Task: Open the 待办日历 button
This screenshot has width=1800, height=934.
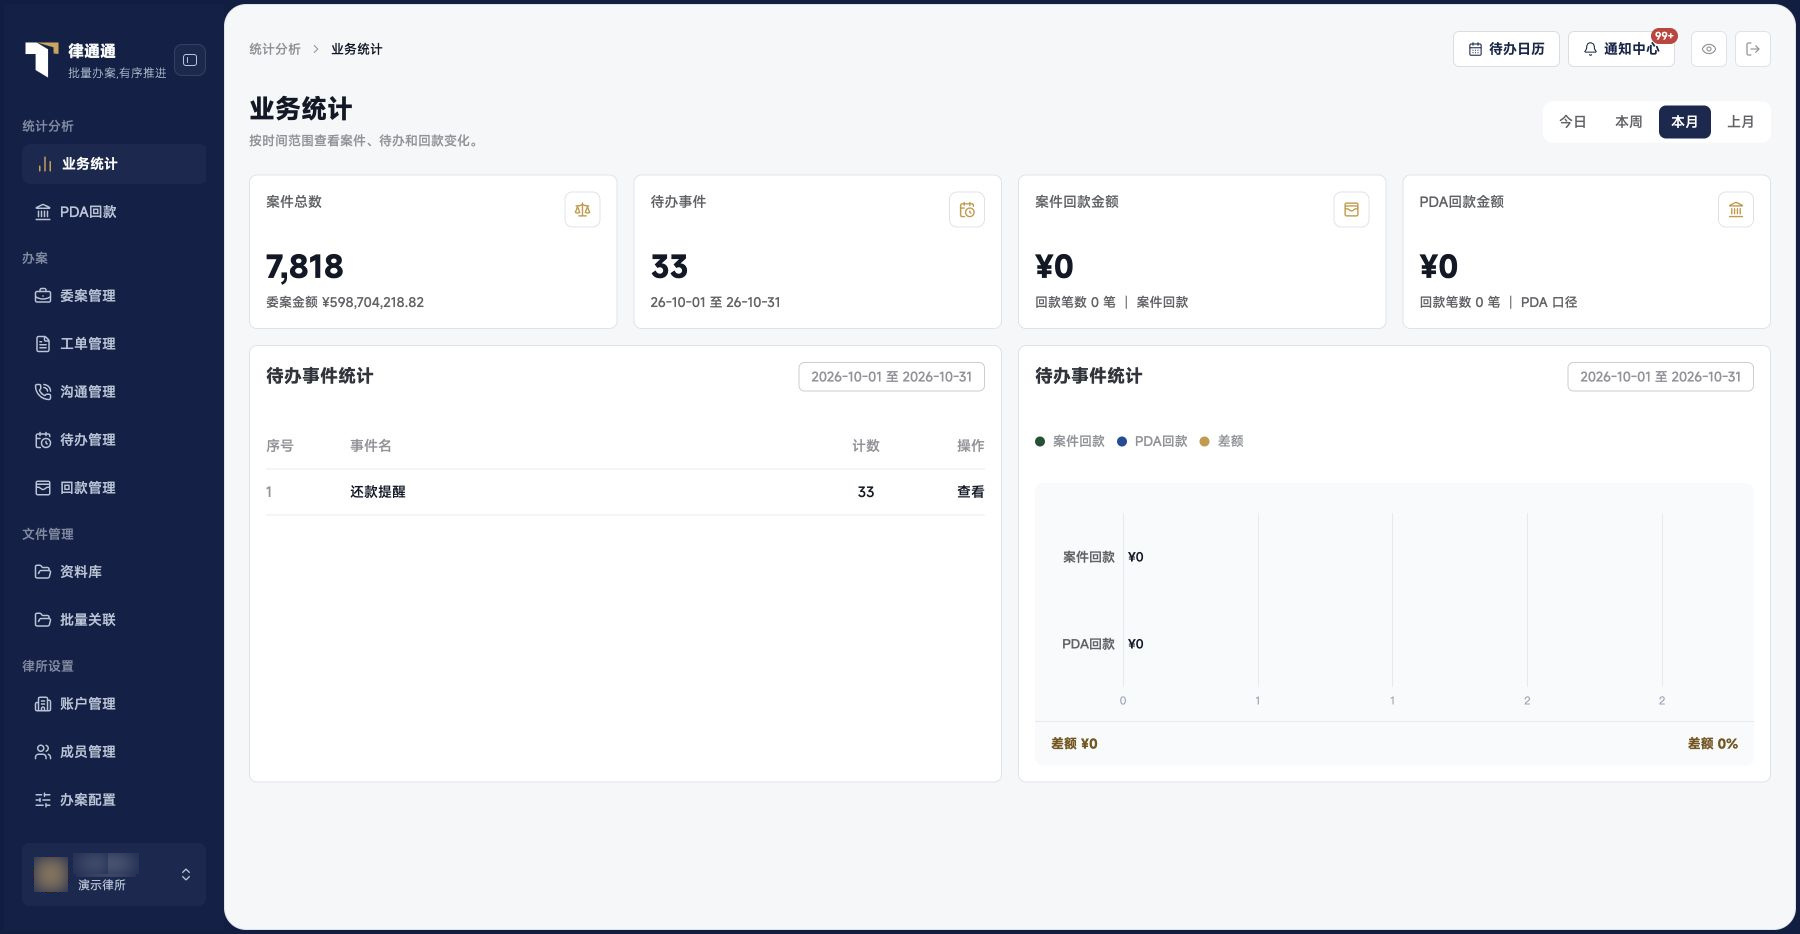Action: point(1506,49)
